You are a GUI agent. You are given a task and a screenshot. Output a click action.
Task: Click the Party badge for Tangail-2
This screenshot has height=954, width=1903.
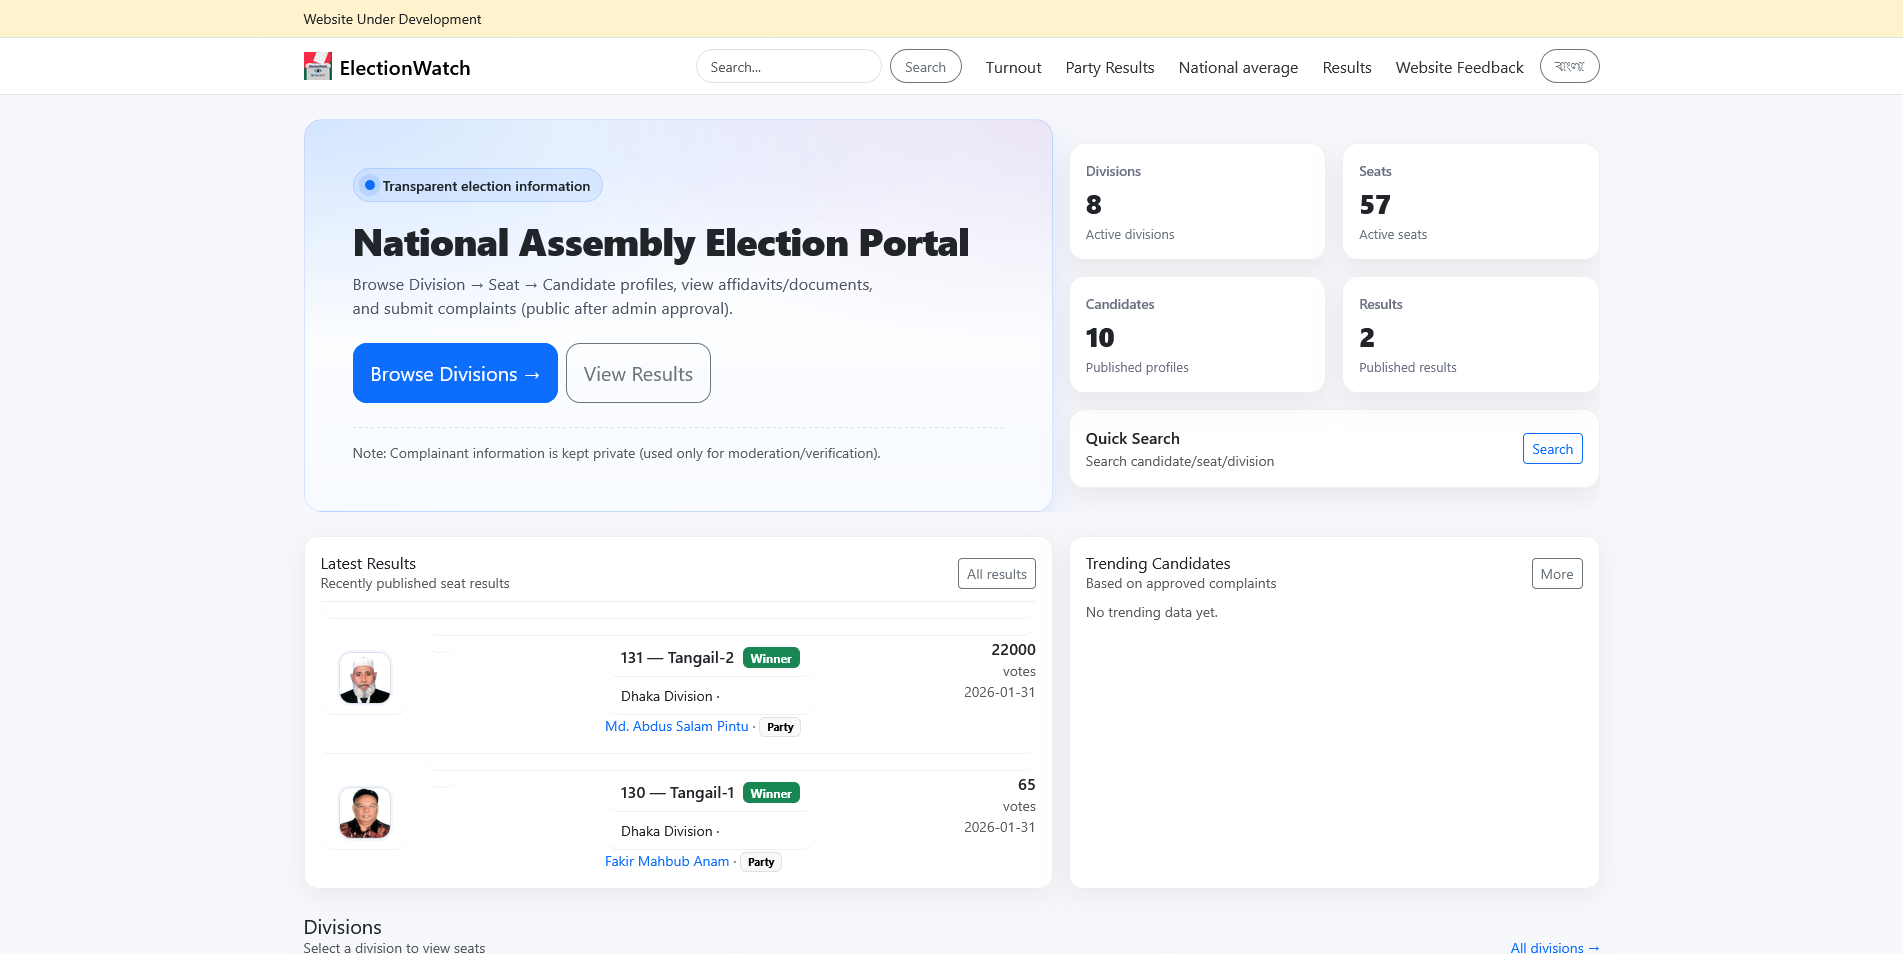click(x=780, y=728)
